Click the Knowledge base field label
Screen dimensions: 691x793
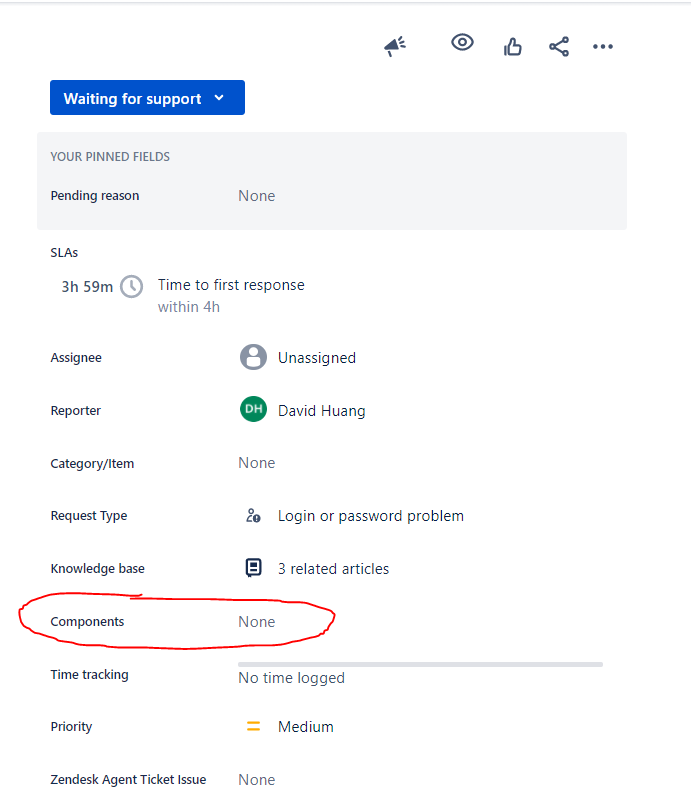(x=98, y=569)
